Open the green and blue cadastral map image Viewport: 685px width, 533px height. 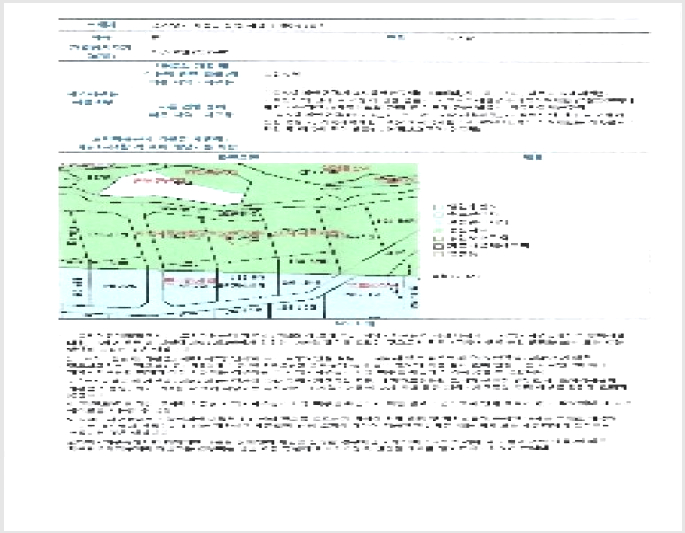(x=239, y=240)
